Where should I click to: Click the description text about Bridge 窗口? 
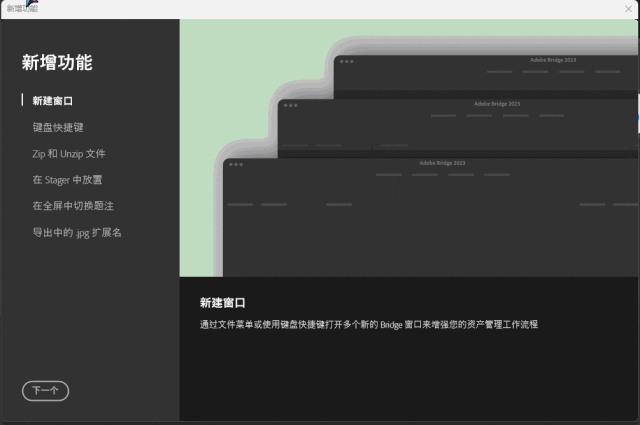(369, 325)
